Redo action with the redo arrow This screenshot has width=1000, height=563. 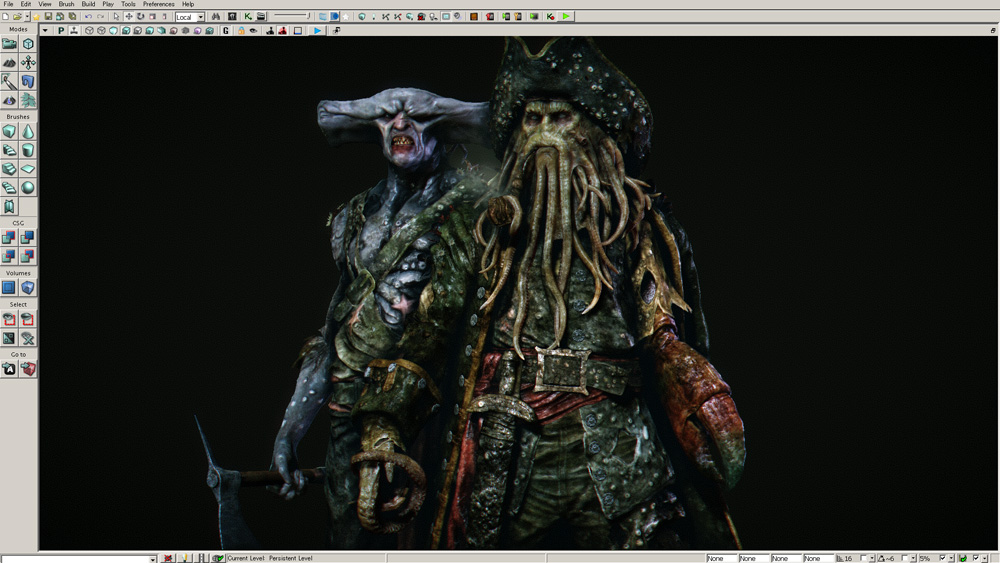click(x=100, y=17)
